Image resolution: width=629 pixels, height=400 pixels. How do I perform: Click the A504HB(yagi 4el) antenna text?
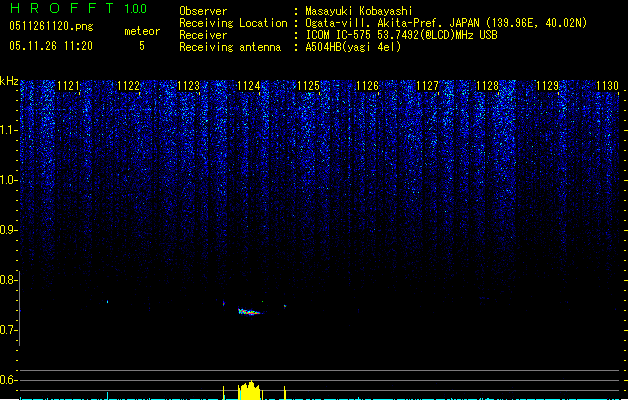pyautogui.click(x=353, y=47)
